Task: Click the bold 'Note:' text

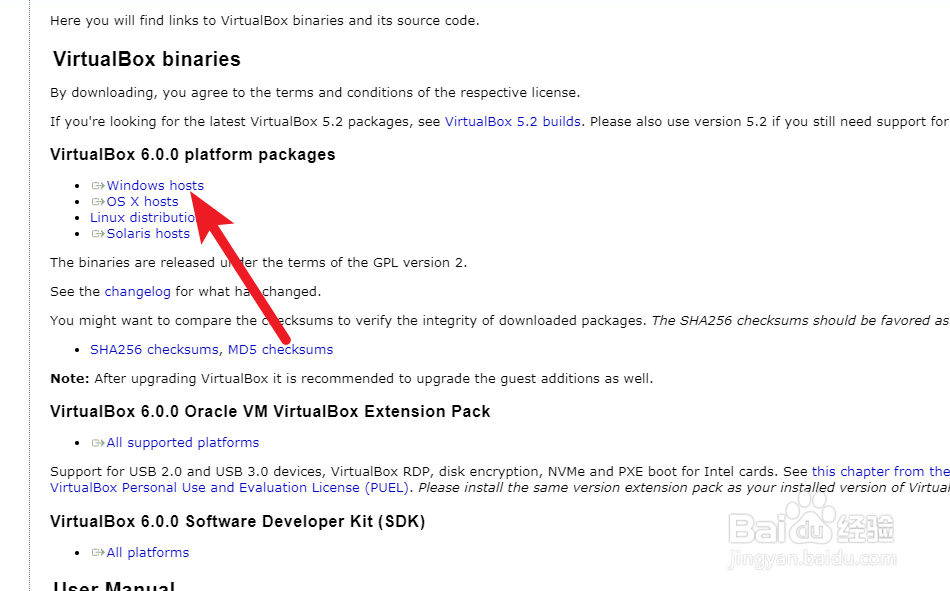Action: point(70,379)
